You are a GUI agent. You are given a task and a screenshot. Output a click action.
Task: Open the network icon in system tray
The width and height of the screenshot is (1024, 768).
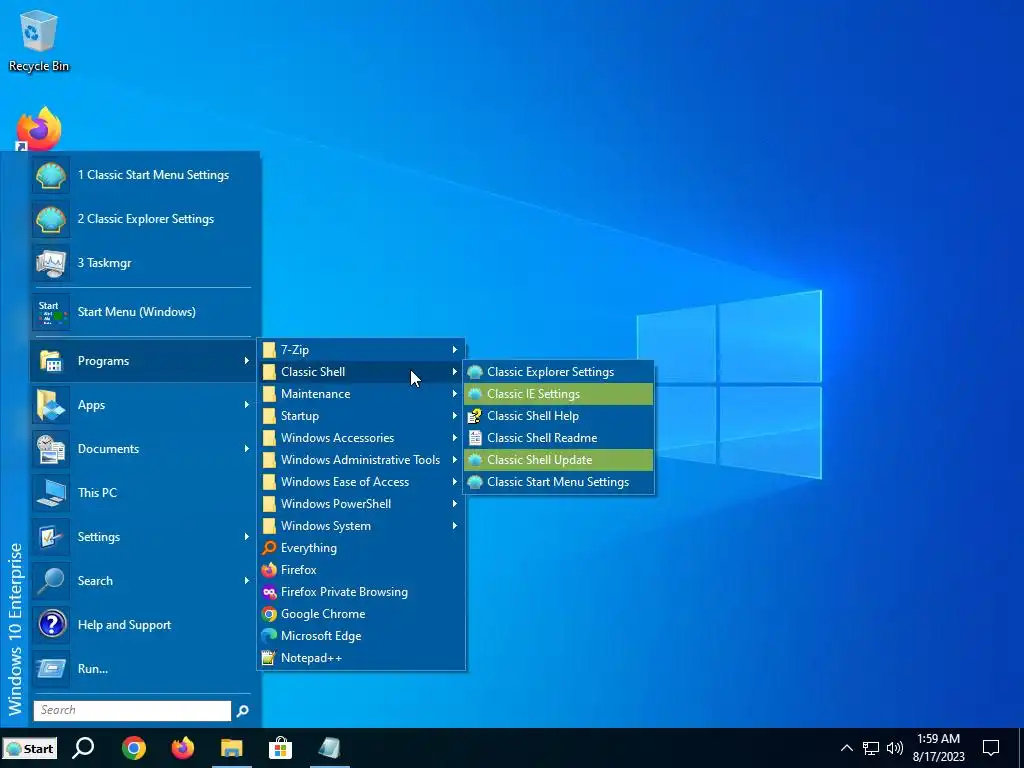click(x=871, y=748)
